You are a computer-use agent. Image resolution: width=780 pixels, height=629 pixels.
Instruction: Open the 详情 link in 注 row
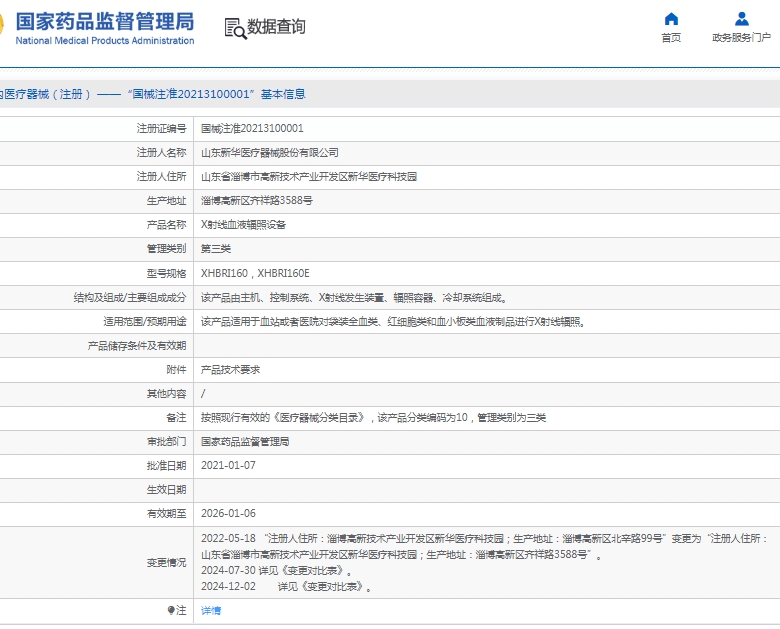(211, 610)
